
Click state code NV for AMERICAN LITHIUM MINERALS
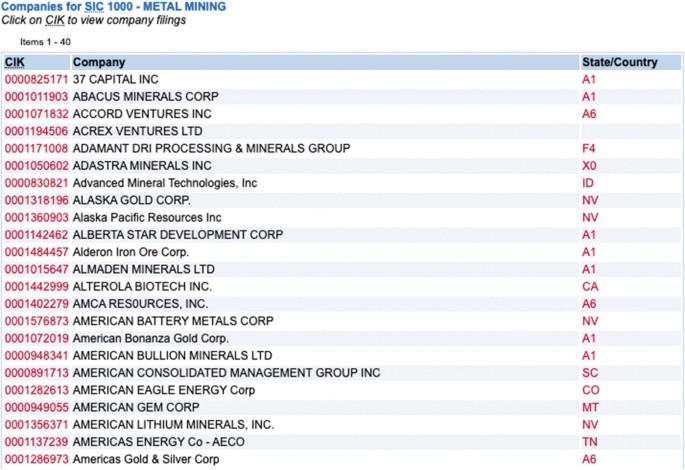590,425
